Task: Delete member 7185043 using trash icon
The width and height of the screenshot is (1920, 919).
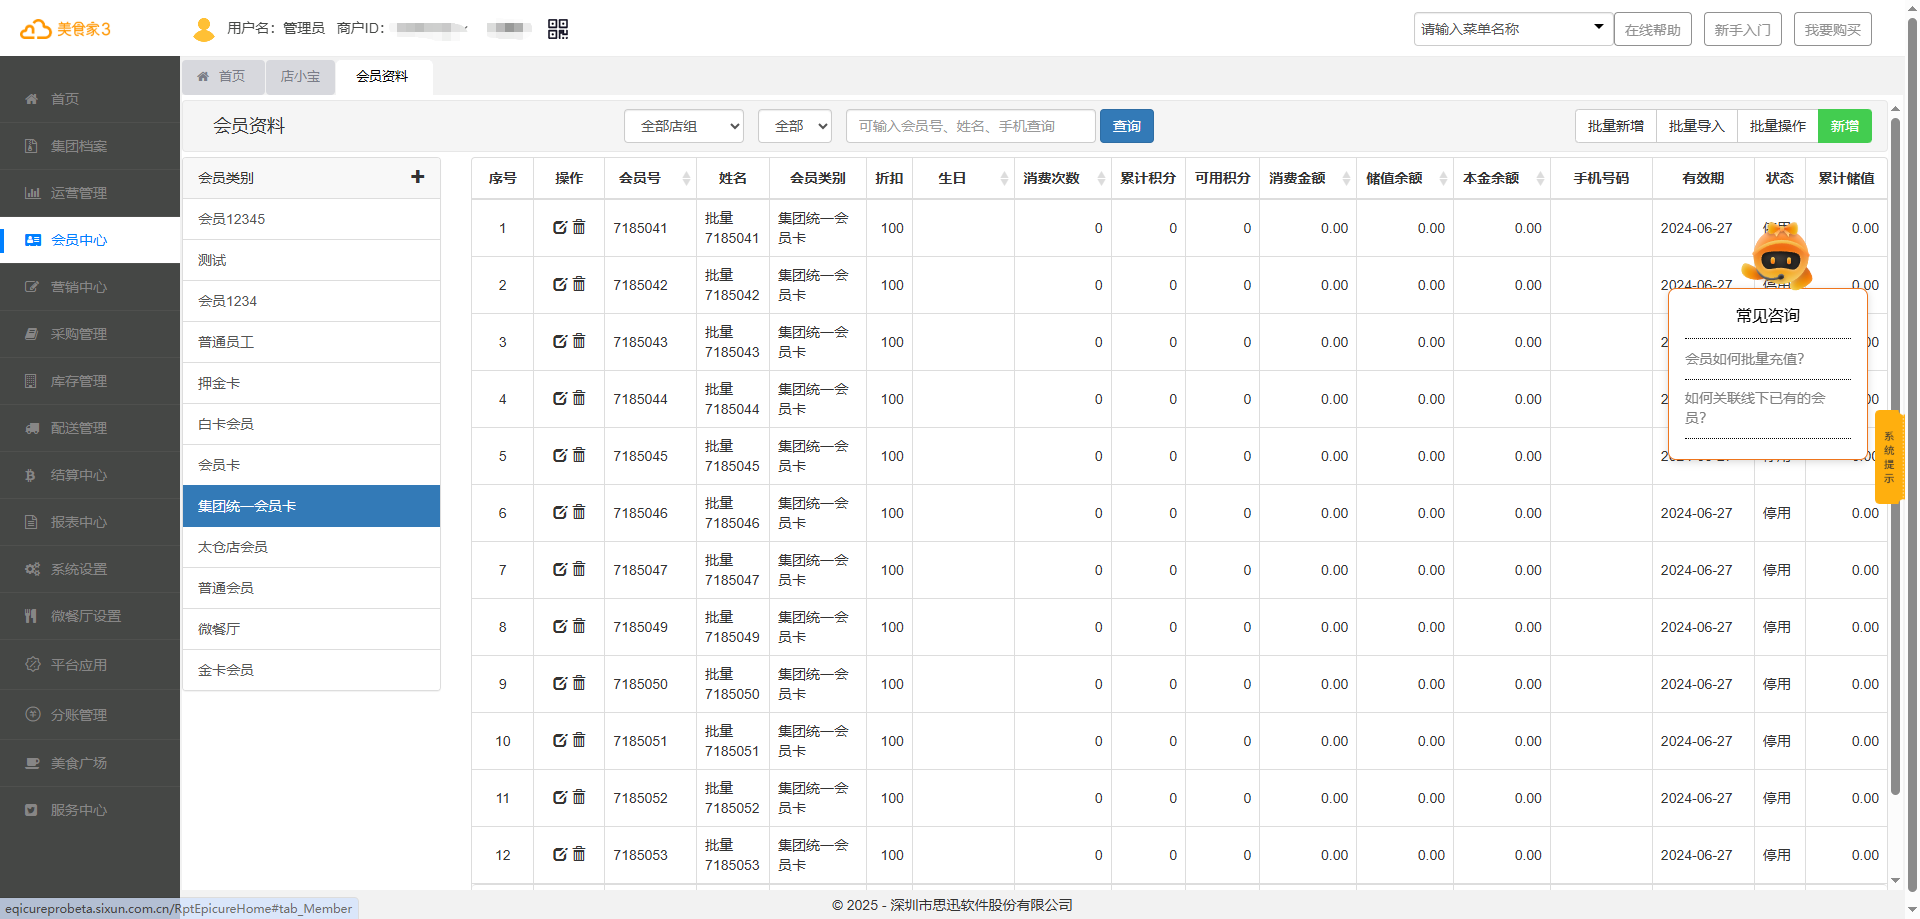Action: pos(579,341)
